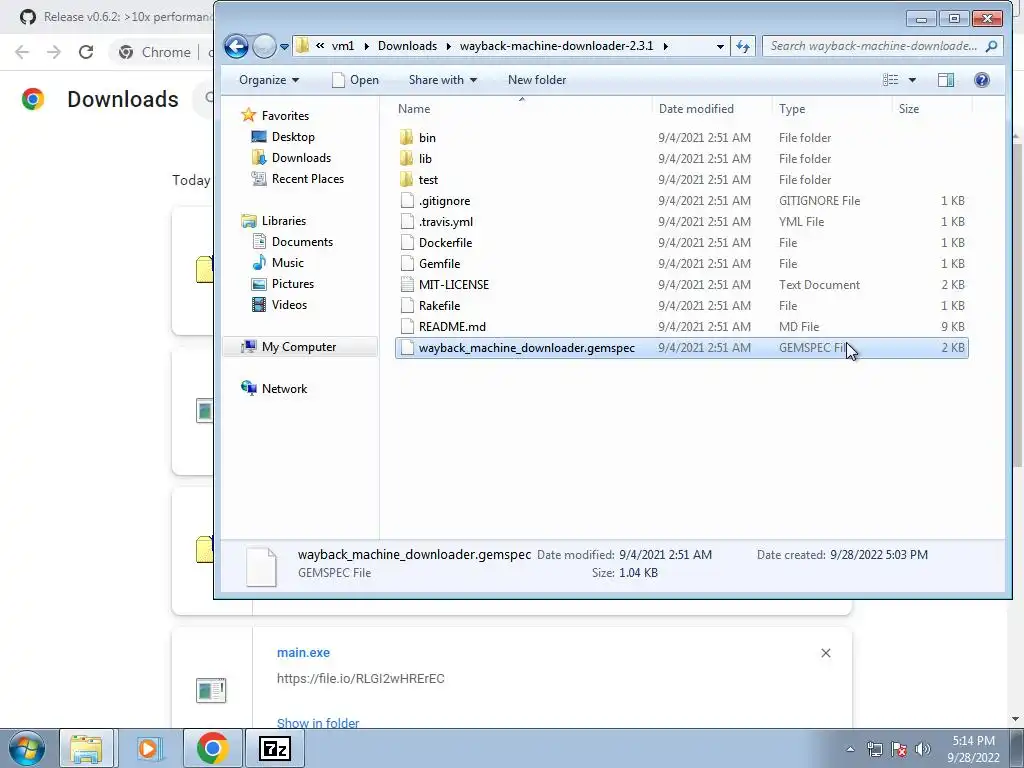
Task: Click Chrome reload page button
Action: click(x=86, y=52)
